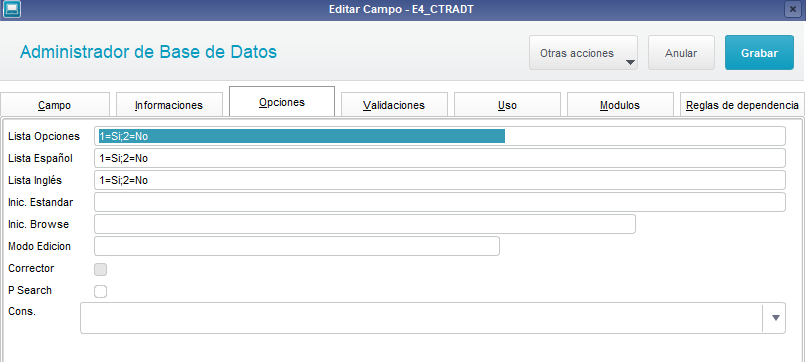Go to the Validaciones tab
The height and width of the screenshot is (362, 806).
click(x=394, y=104)
